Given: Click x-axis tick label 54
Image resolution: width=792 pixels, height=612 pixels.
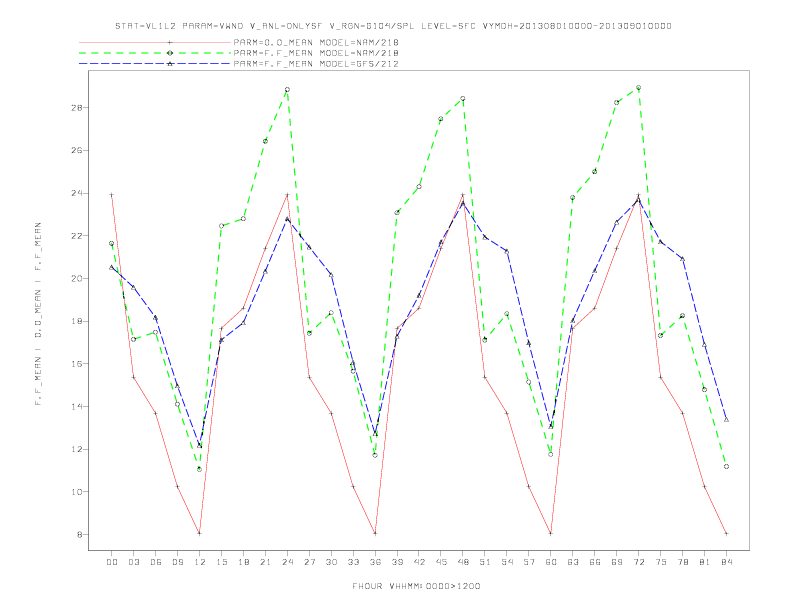Looking at the screenshot, I should point(507,562).
